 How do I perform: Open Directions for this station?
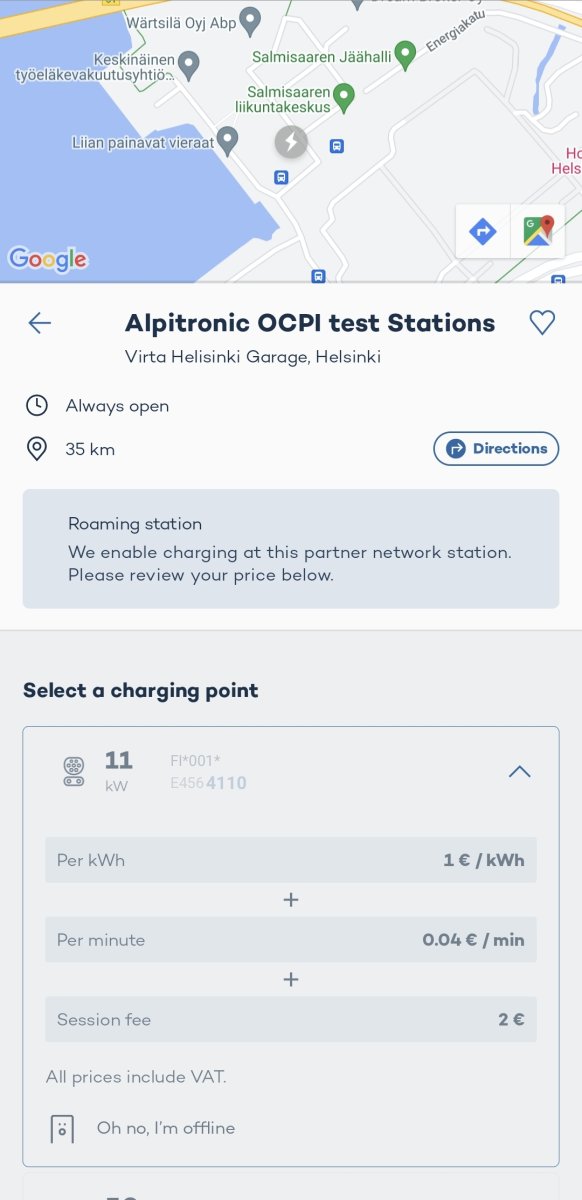(496, 448)
